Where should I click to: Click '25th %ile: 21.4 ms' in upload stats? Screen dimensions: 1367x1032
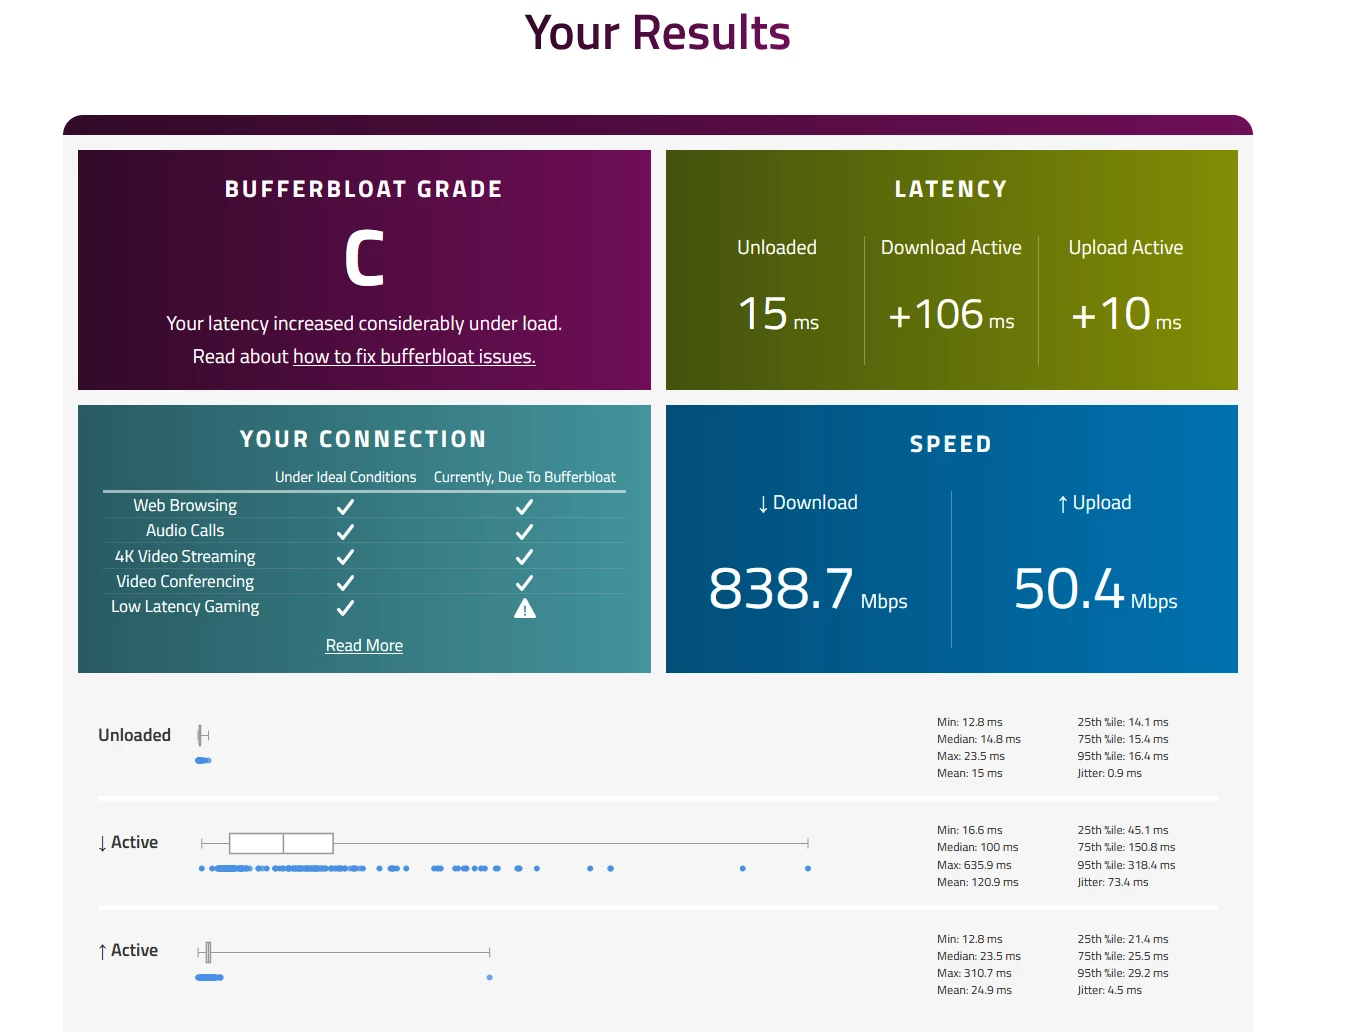tap(1123, 939)
